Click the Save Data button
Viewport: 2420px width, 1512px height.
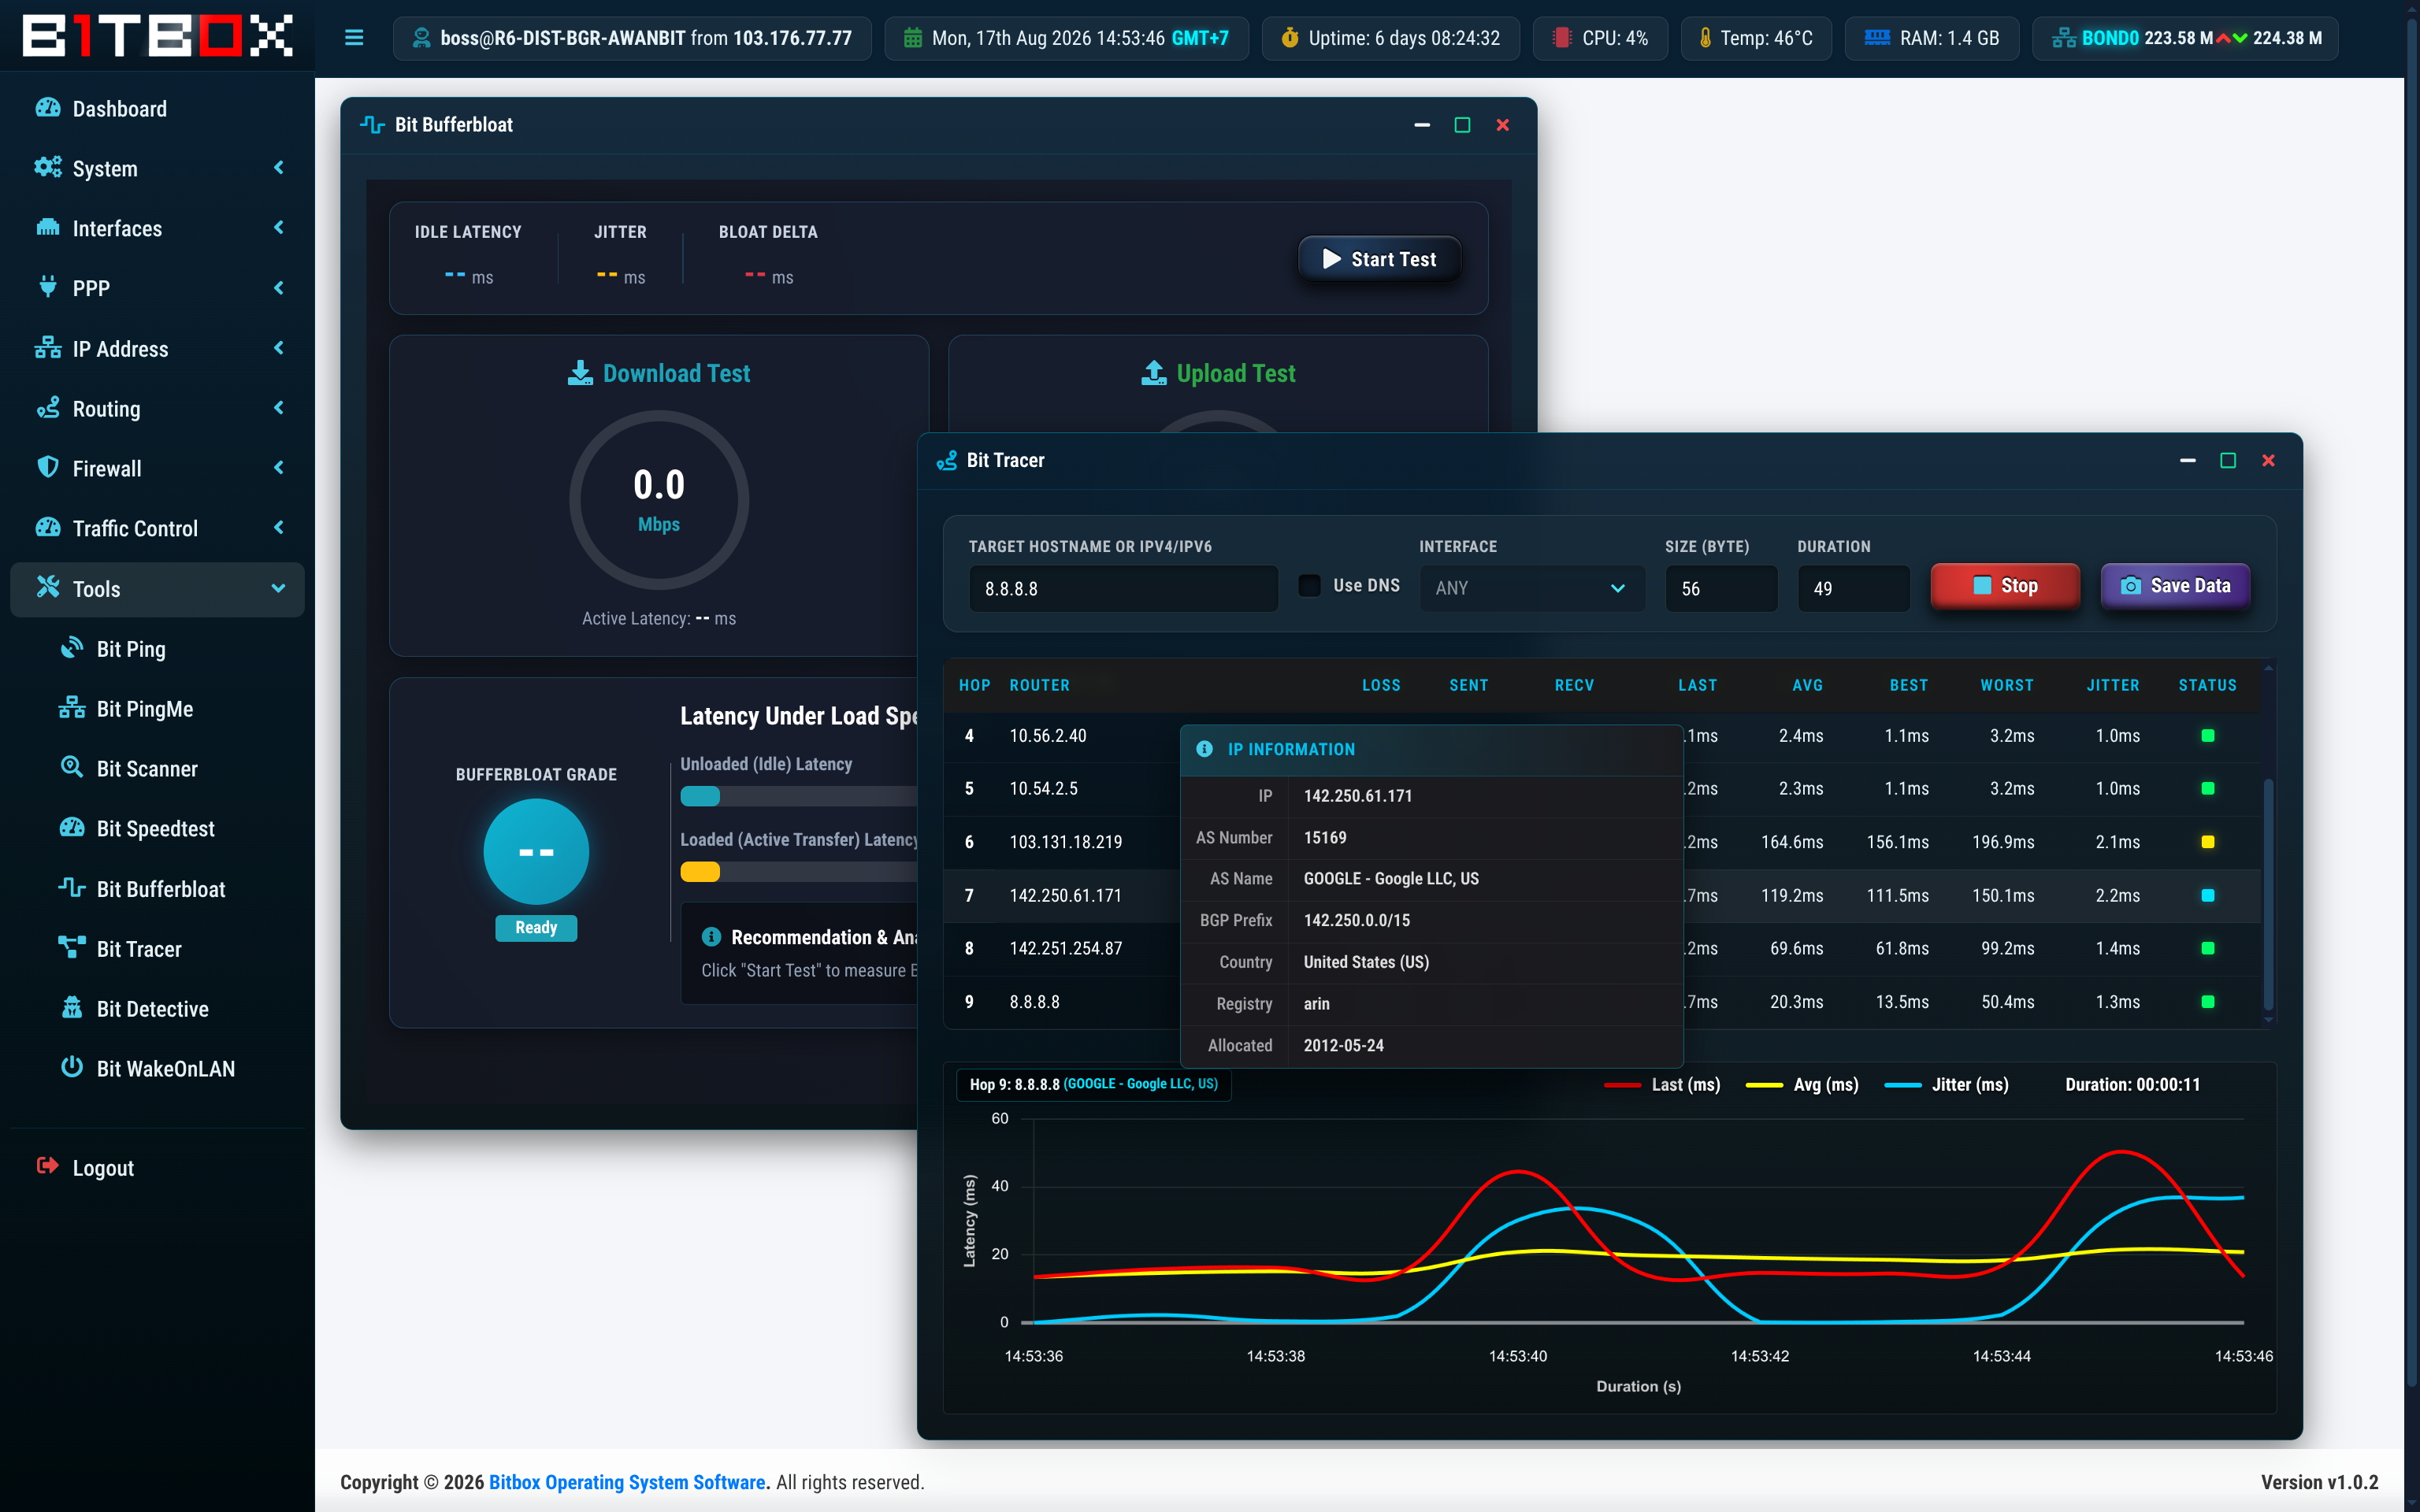pos(2175,586)
